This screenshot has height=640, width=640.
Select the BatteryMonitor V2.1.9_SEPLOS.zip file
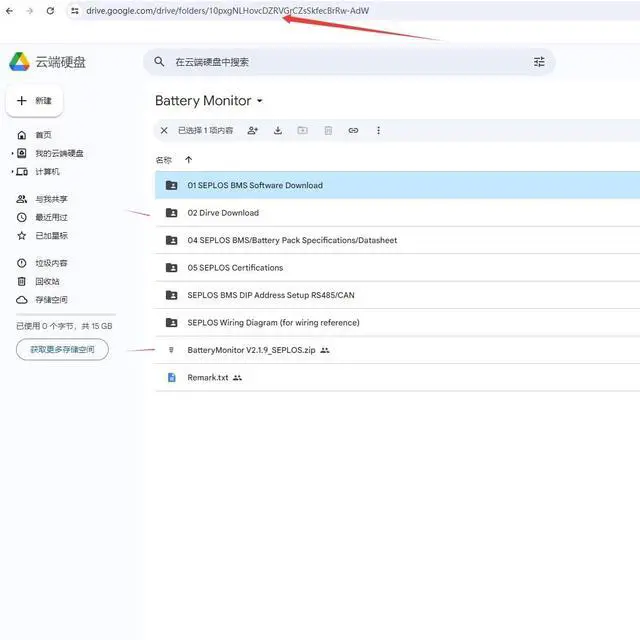(x=250, y=350)
